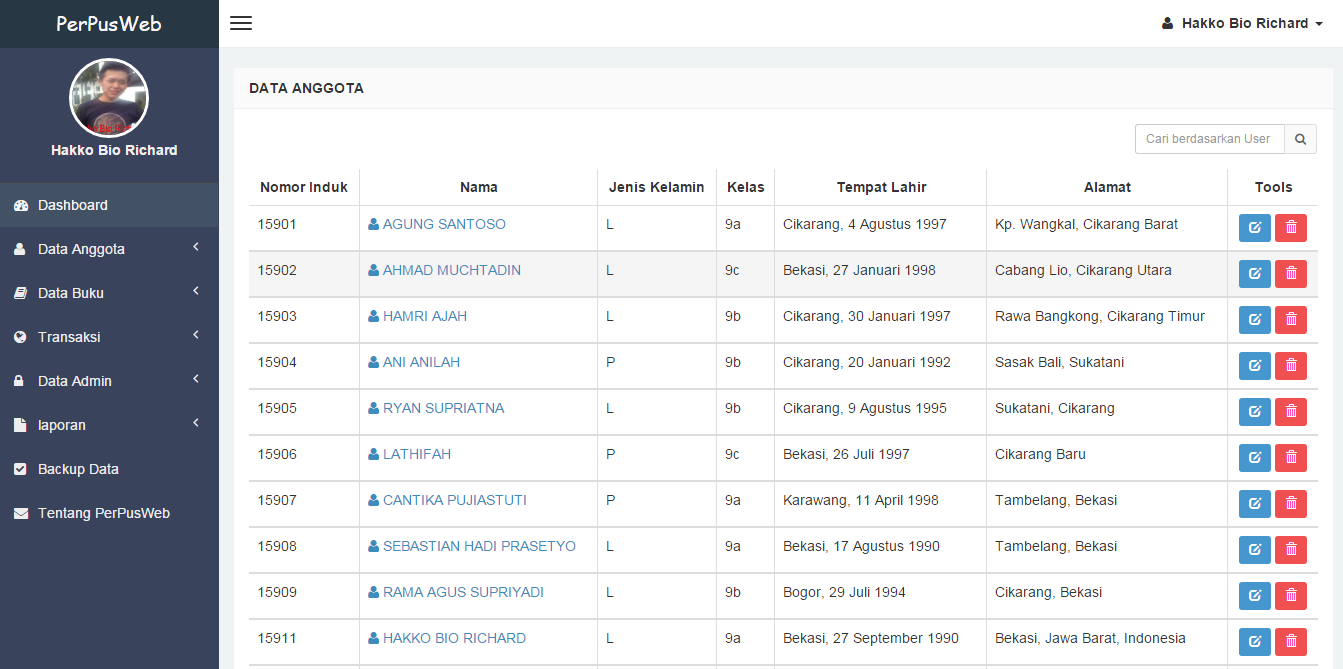Viewport: 1343px width, 669px height.
Task: Open CANTIKA PUJIASTUTI member link
Action: tap(447, 500)
